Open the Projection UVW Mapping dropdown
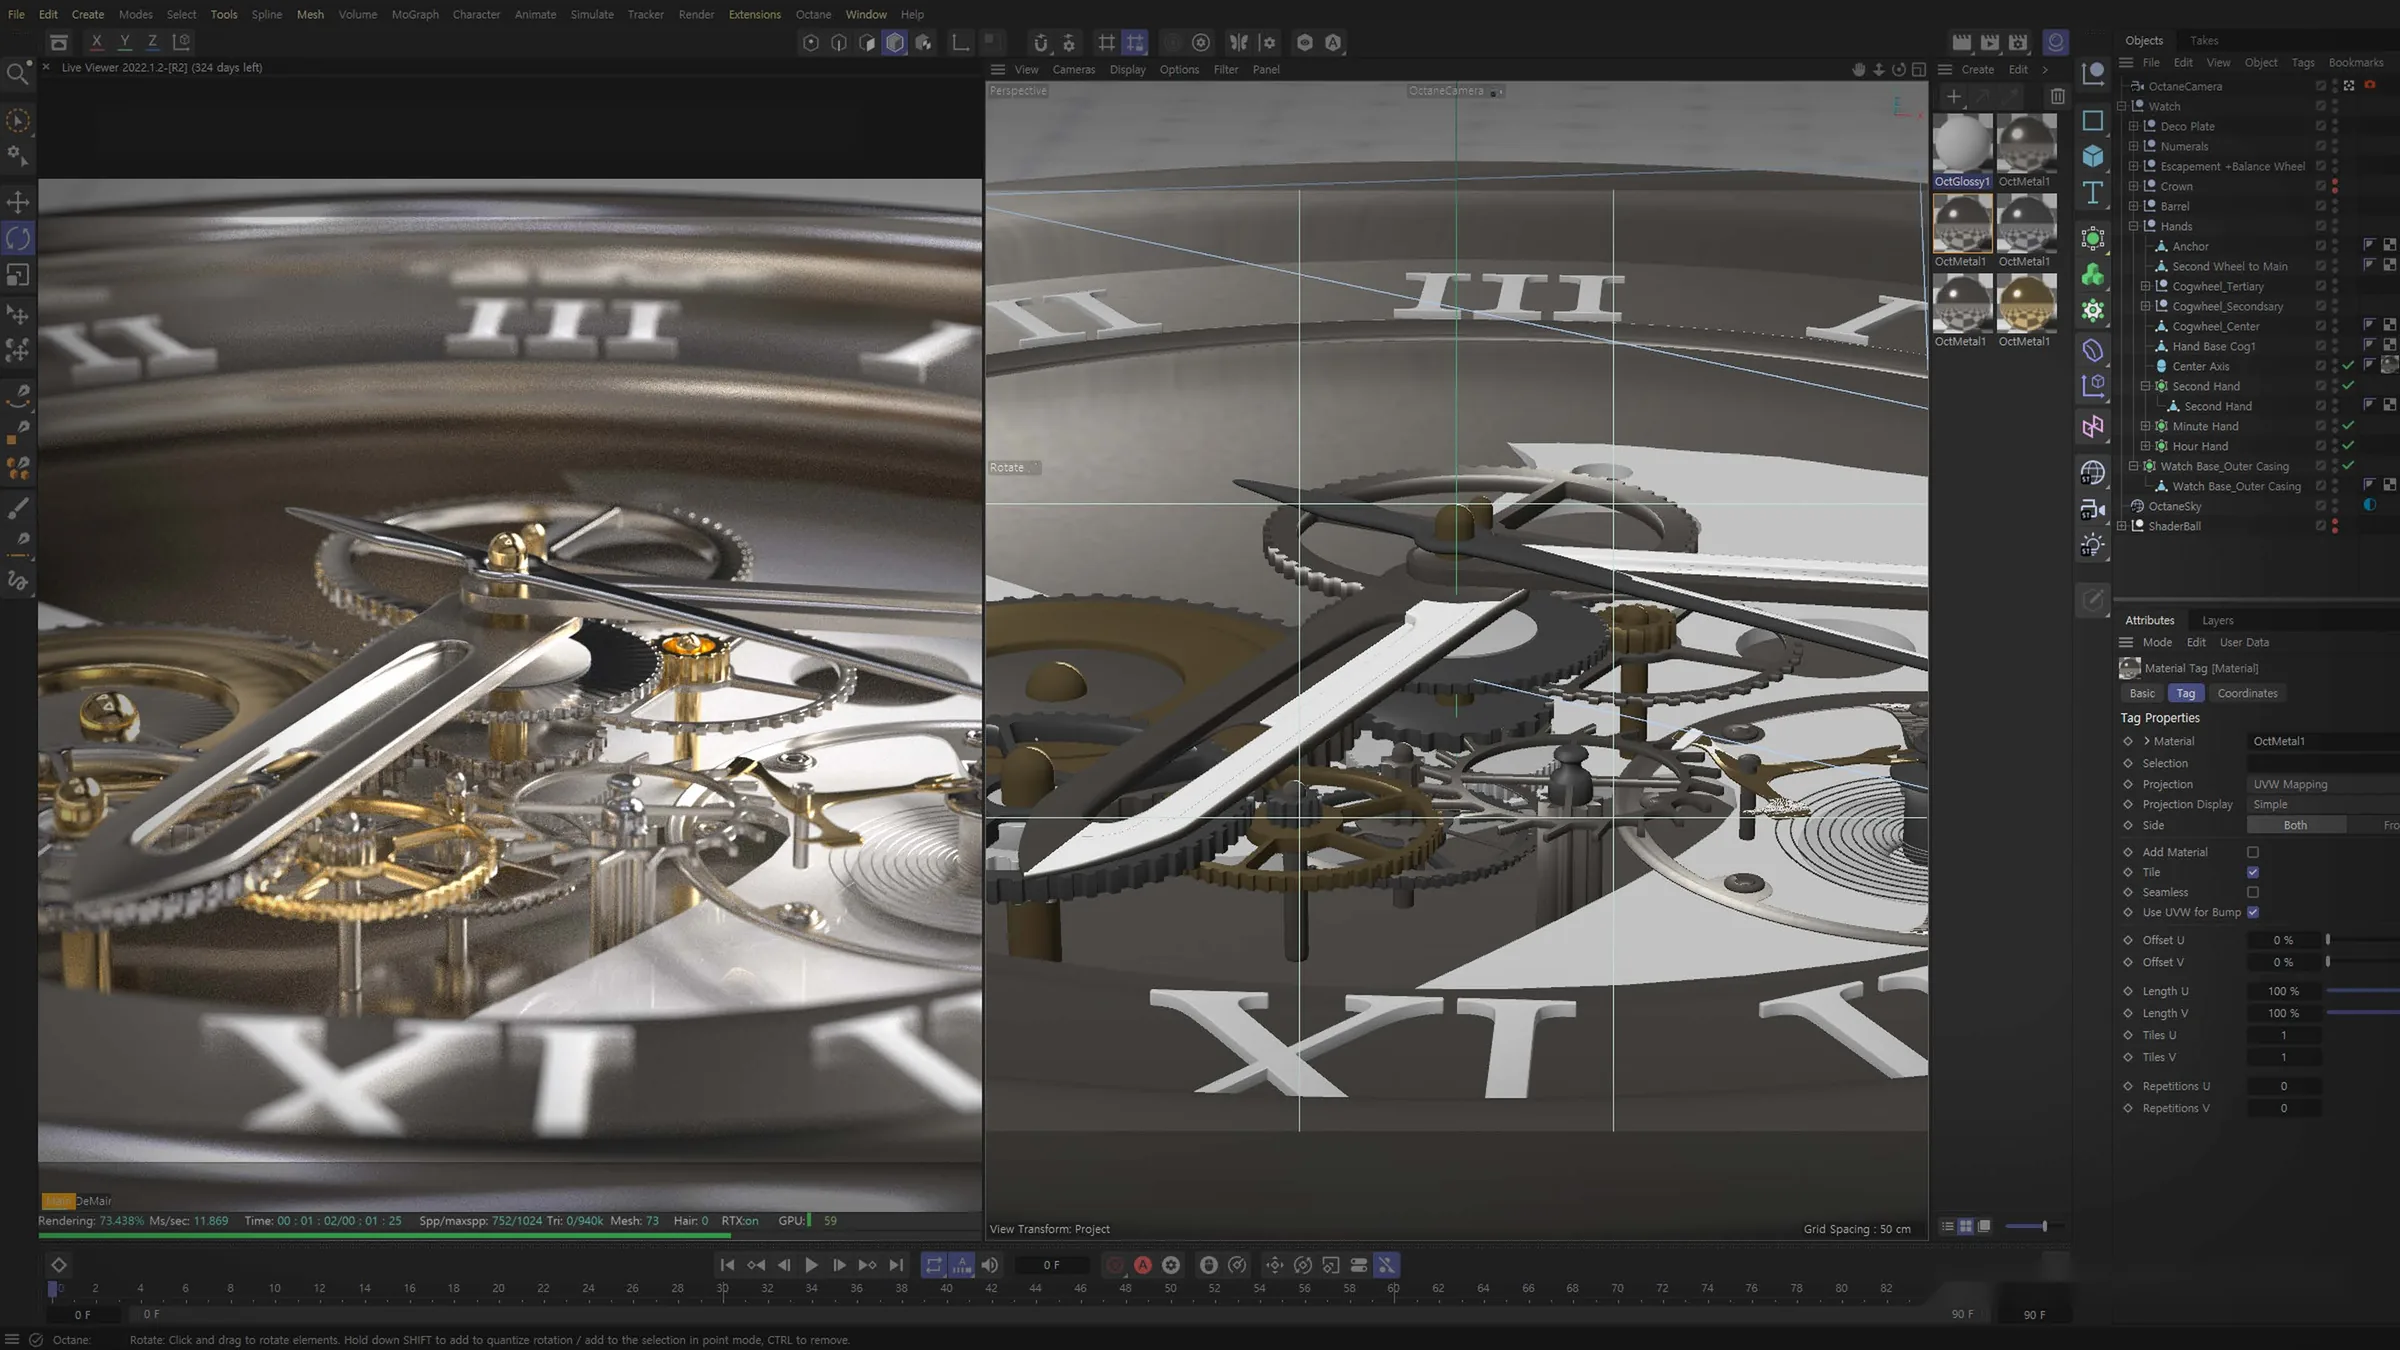Image resolution: width=2400 pixels, height=1350 pixels. pyautogui.click(x=2322, y=784)
